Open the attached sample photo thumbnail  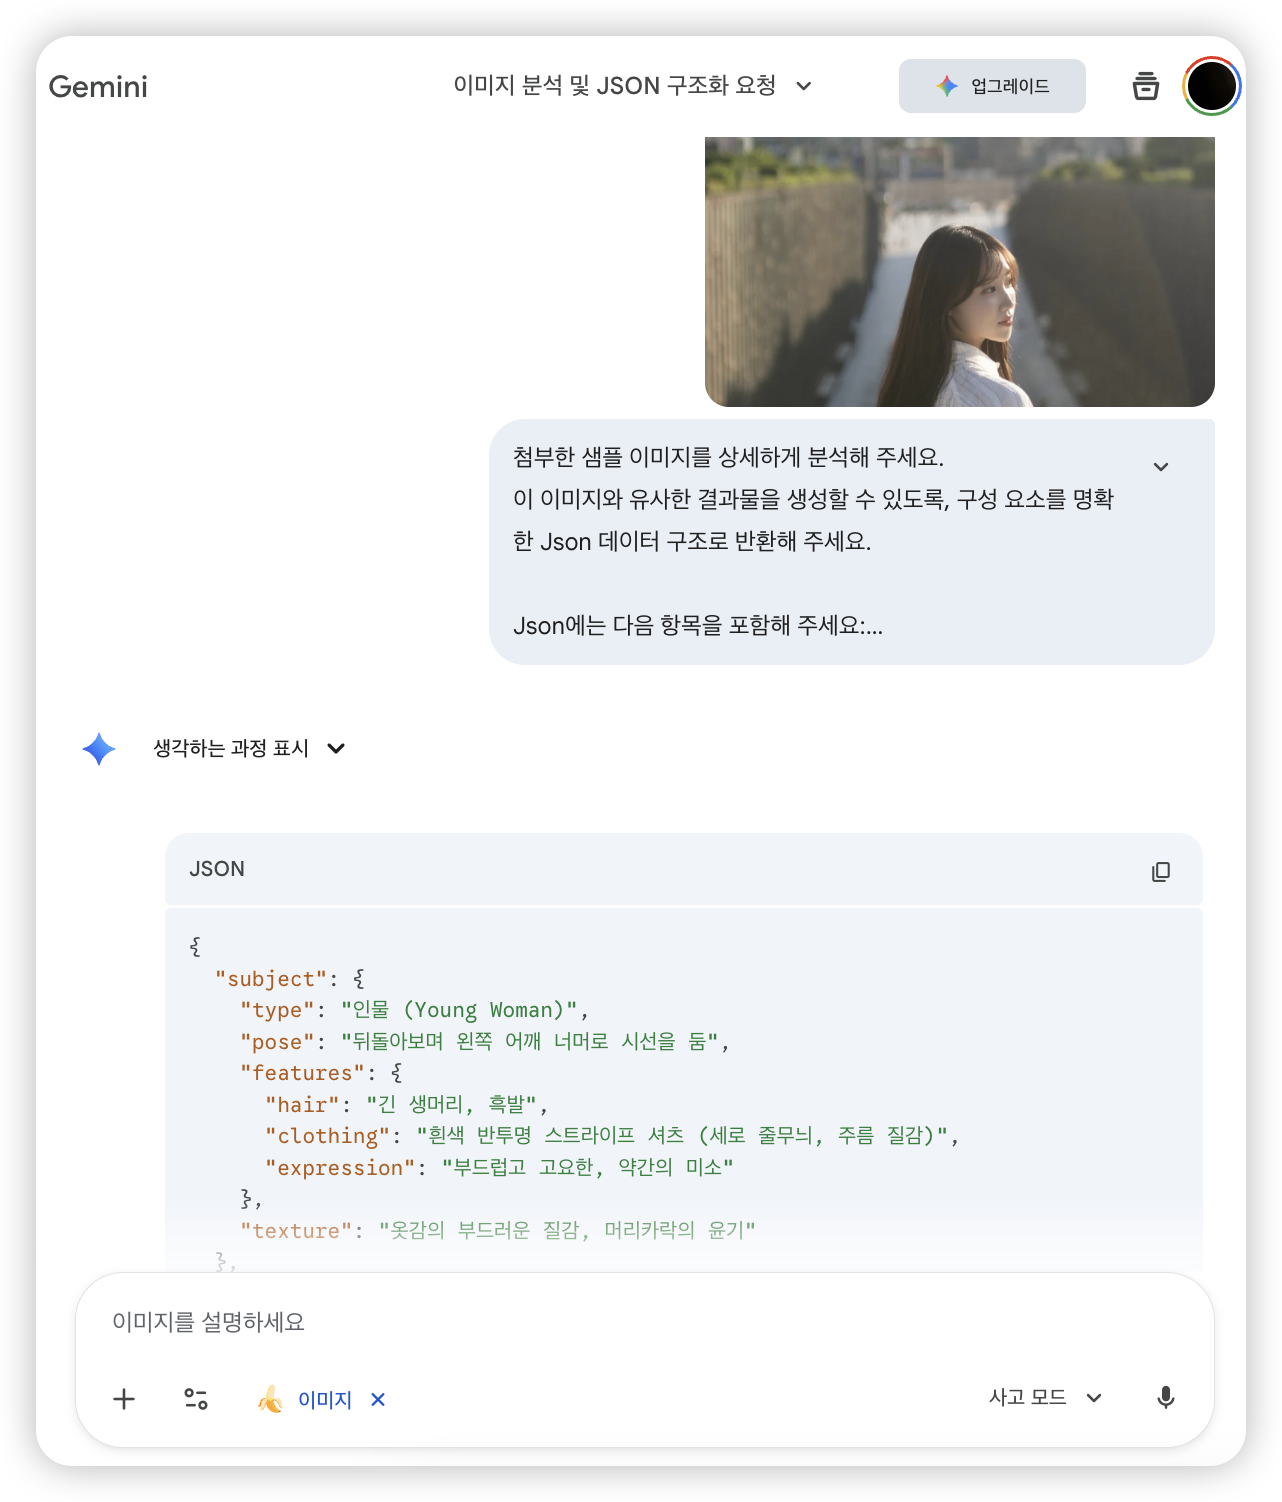960,272
